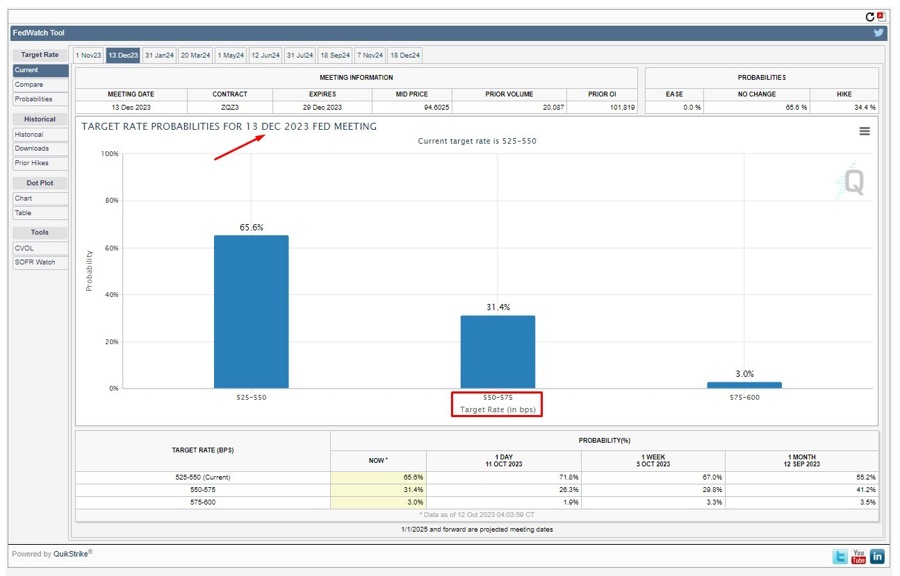Click the refresh icon at top right
900x576 pixels.
870,17
